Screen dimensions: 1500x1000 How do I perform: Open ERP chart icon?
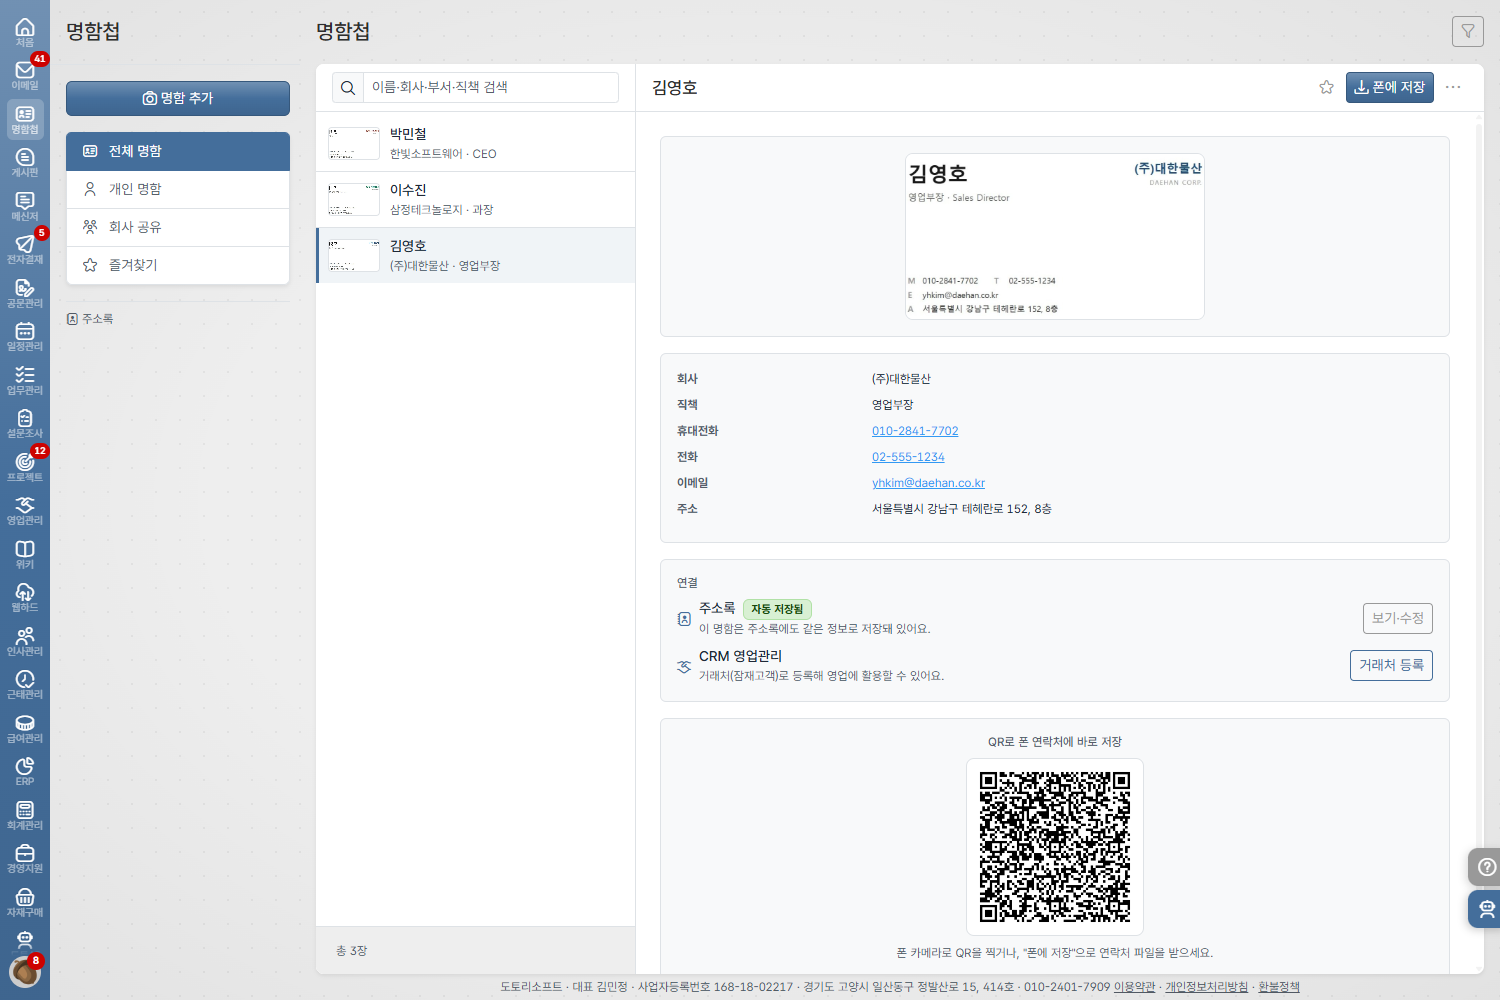pos(25,771)
